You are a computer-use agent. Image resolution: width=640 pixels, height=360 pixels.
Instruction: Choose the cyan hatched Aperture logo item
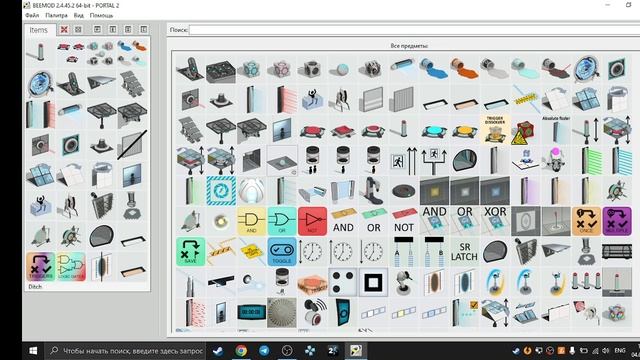(x=221, y=191)
